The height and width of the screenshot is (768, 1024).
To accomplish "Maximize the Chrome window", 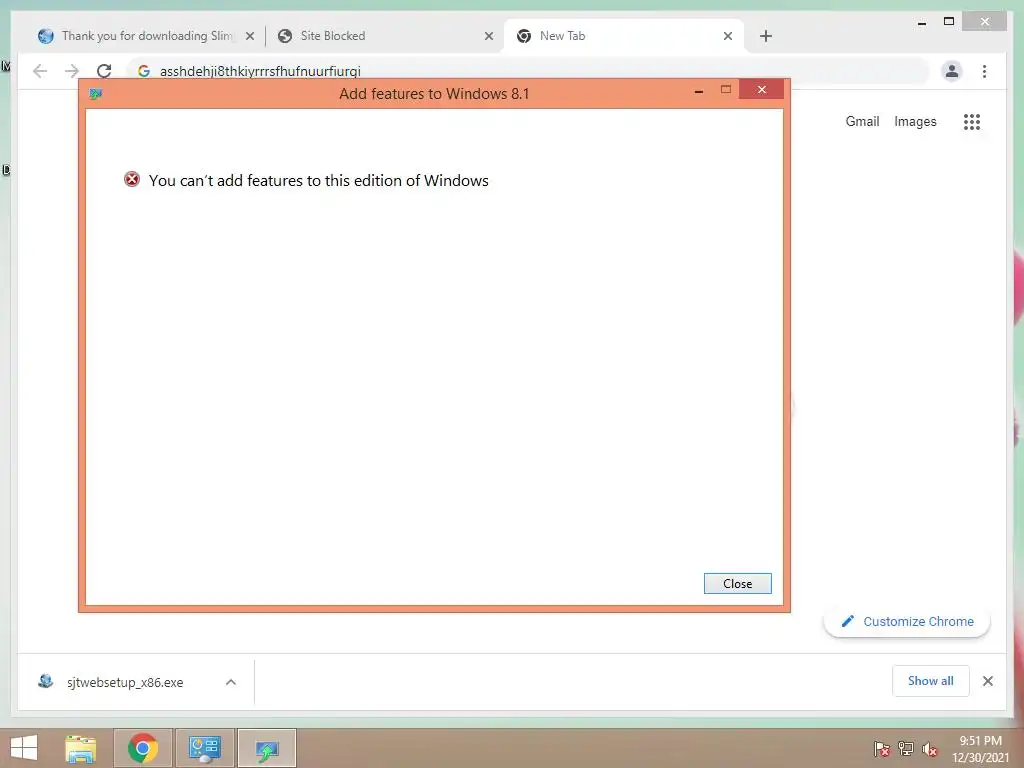I will point(949,22).
